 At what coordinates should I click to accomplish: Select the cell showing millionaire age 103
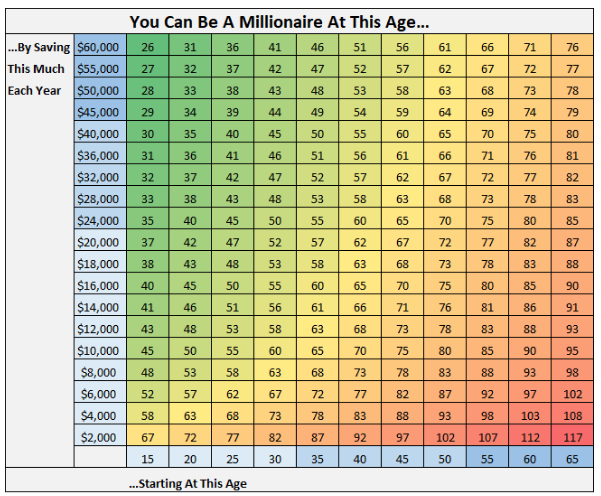tap(529, 415)
